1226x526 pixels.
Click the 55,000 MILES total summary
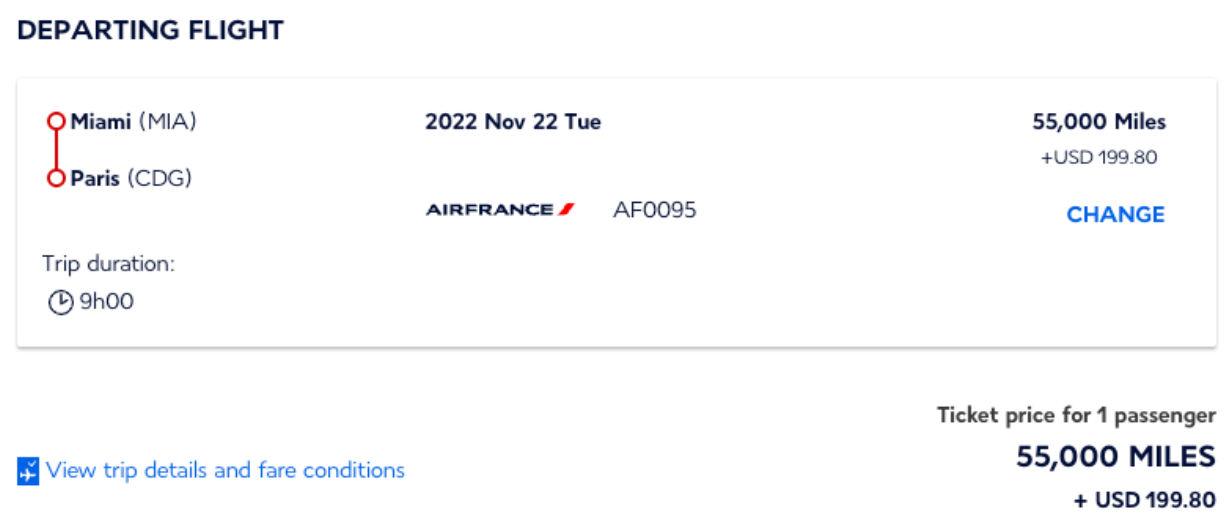(1116, 457)
